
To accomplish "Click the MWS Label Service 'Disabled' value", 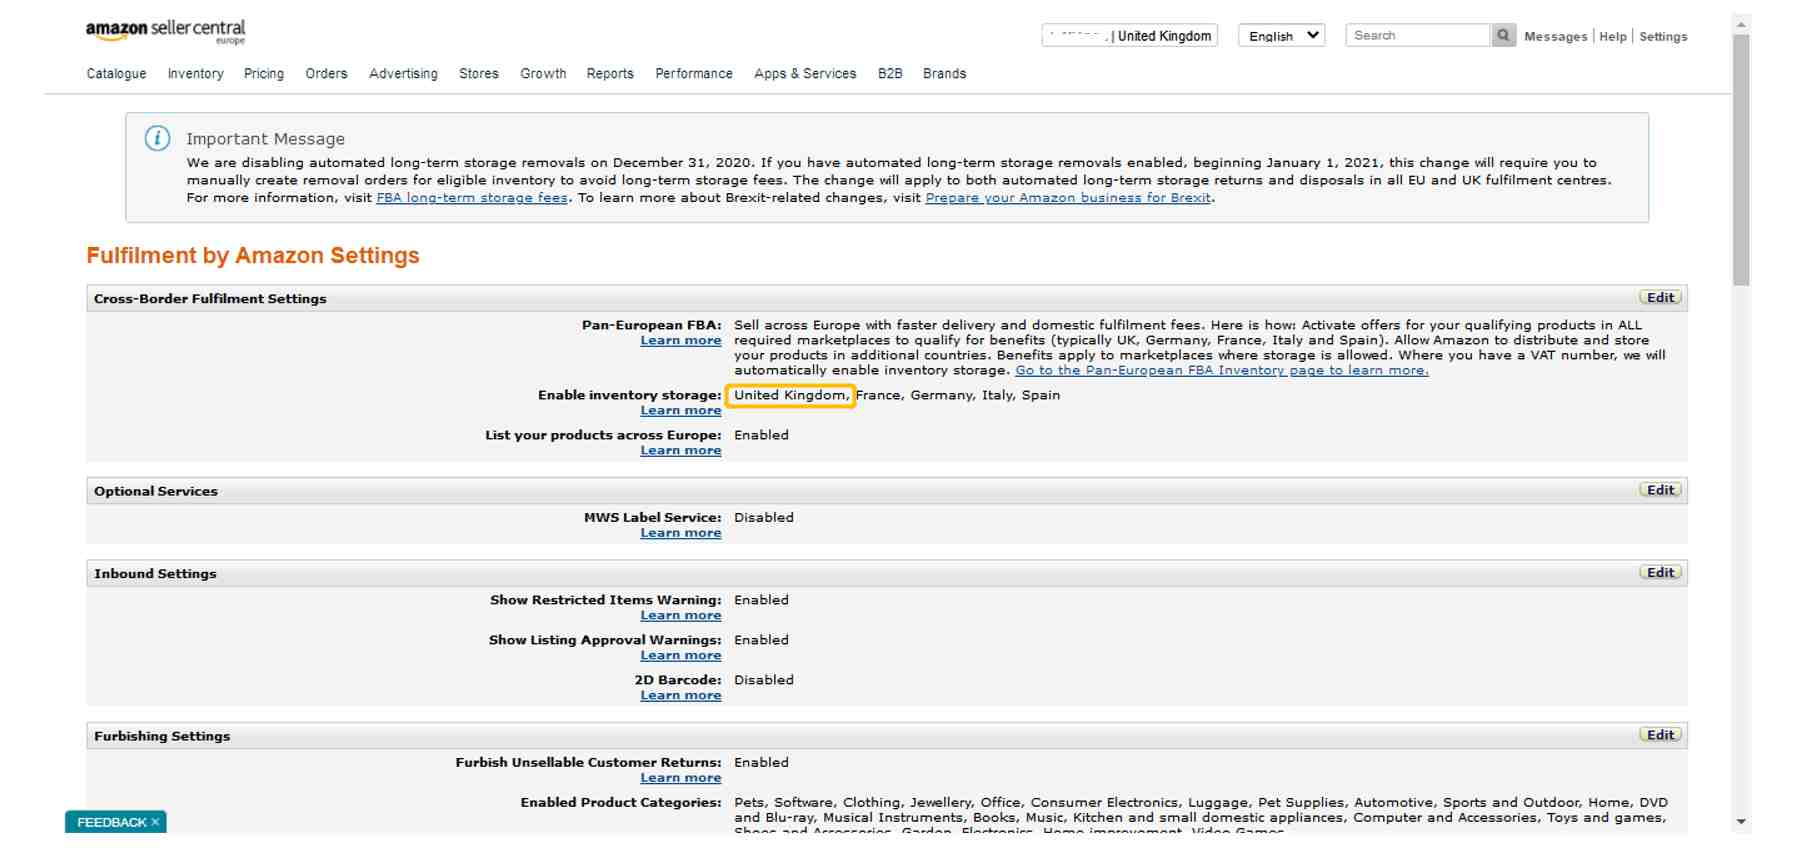I will point(764,518).
